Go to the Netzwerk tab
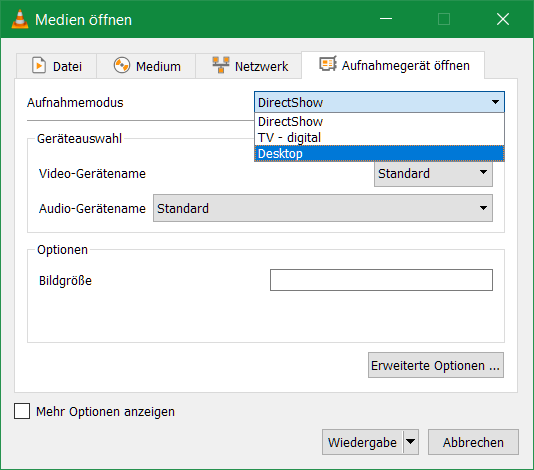 [249, 66]
